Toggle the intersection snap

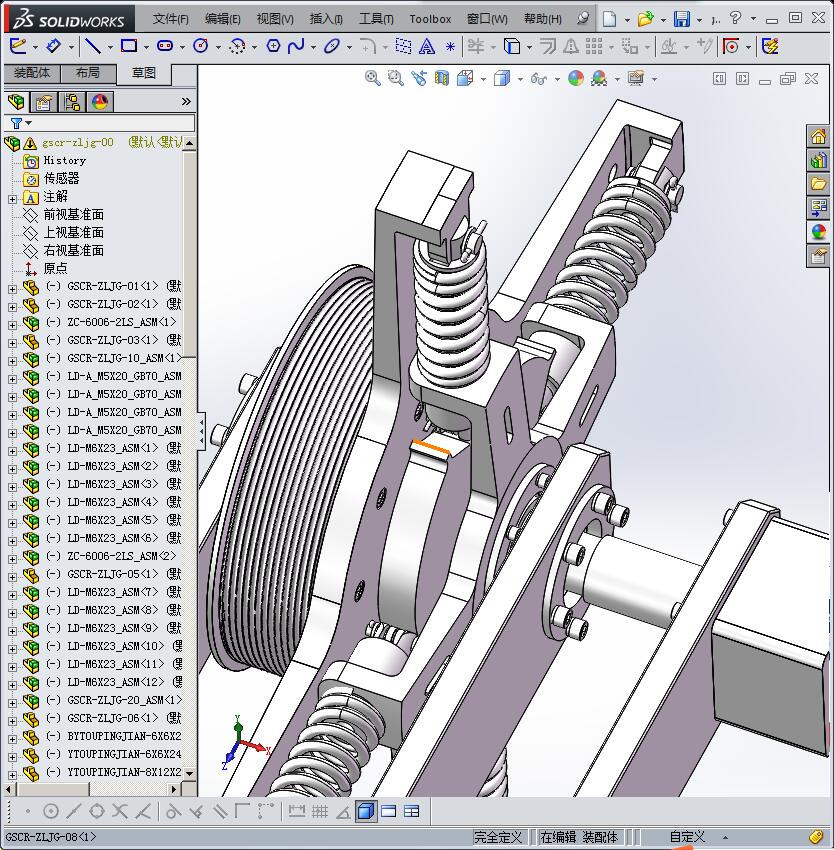(119, 812)
